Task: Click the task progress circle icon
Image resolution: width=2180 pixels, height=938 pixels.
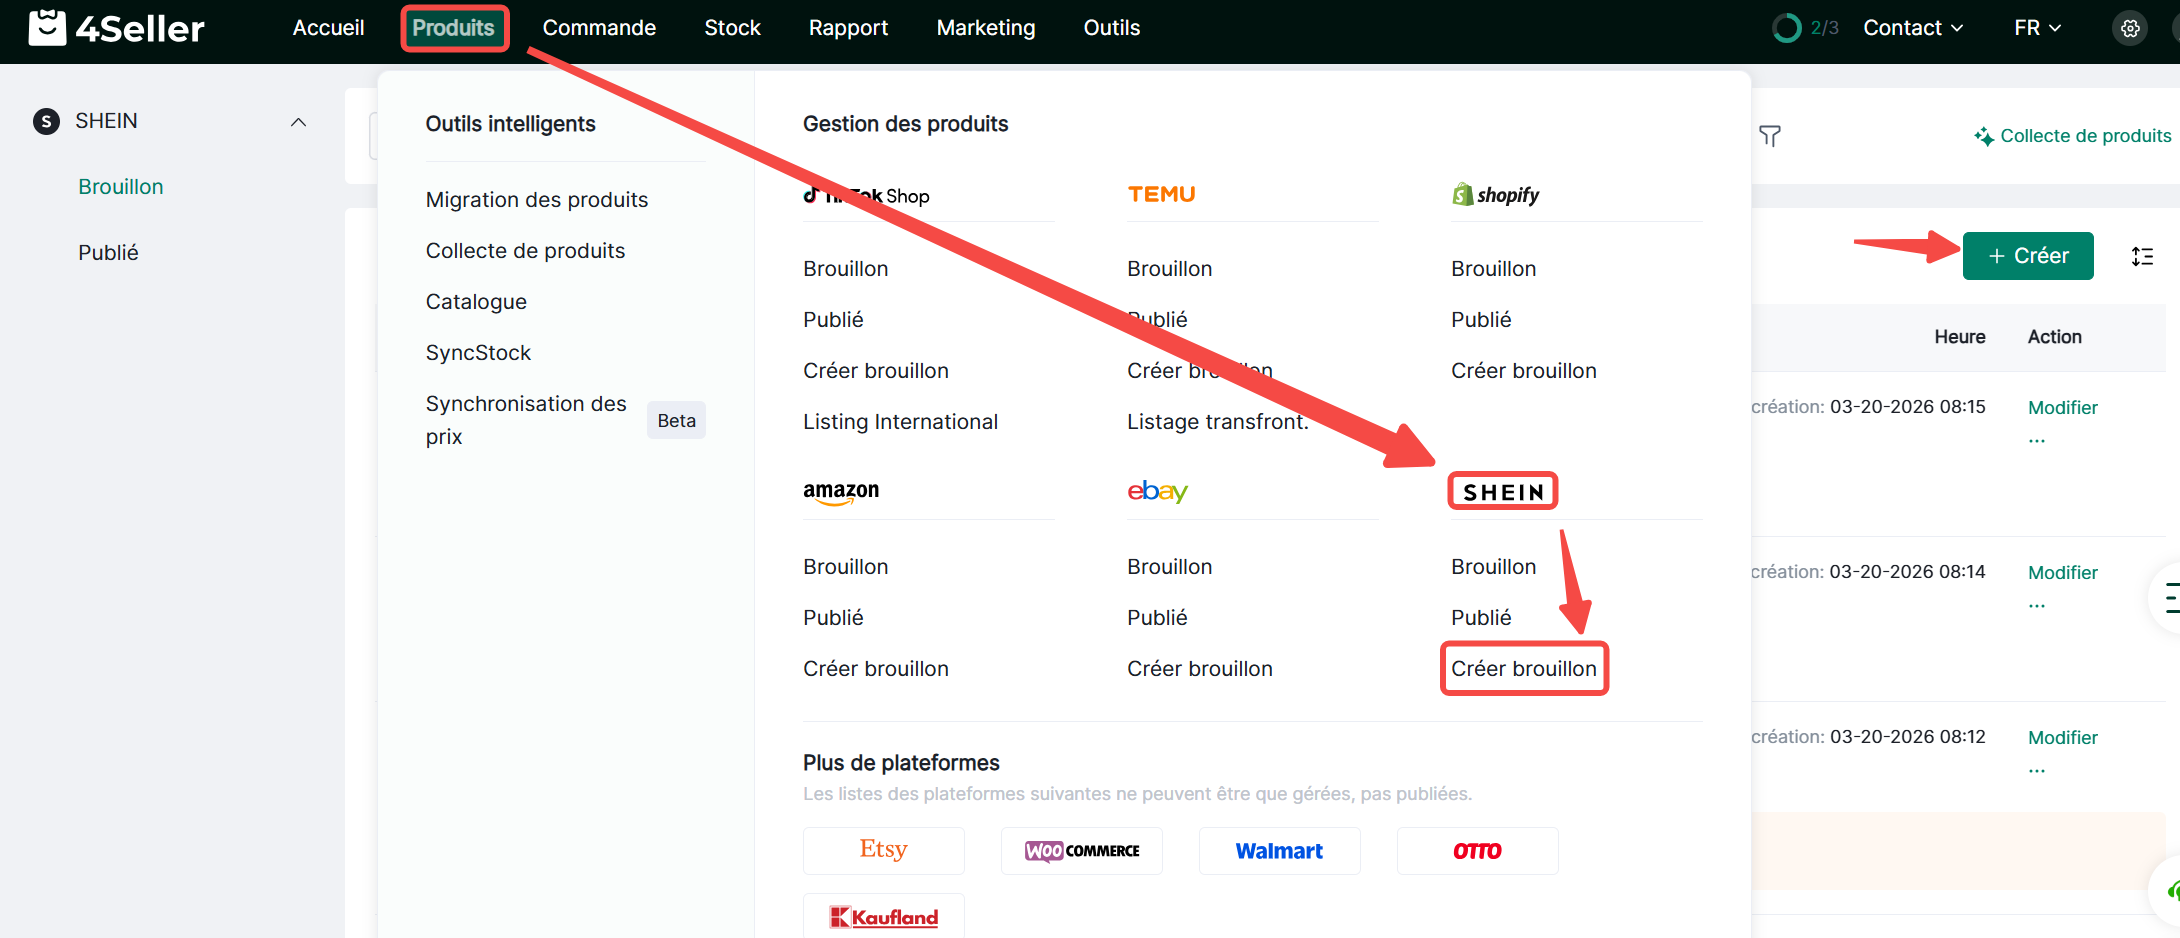Action: (1786, 28)
